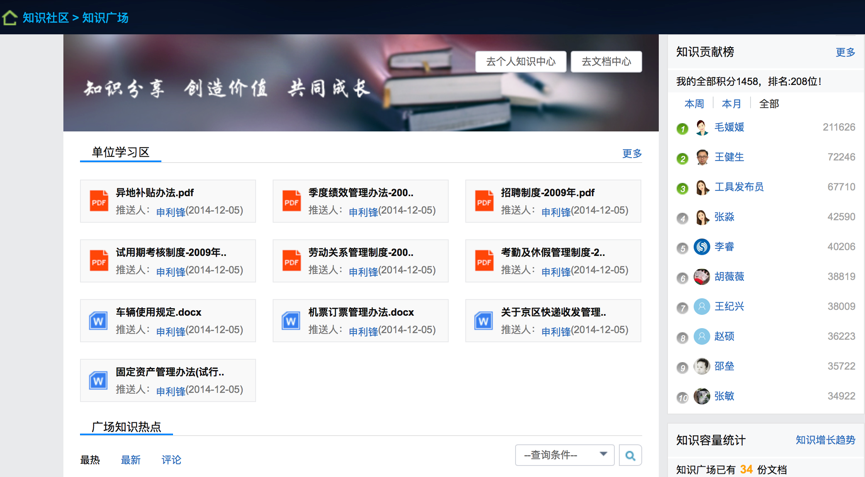Select the 评论 sort tab
Screen dimensions: 865x477
click(172, 460)
